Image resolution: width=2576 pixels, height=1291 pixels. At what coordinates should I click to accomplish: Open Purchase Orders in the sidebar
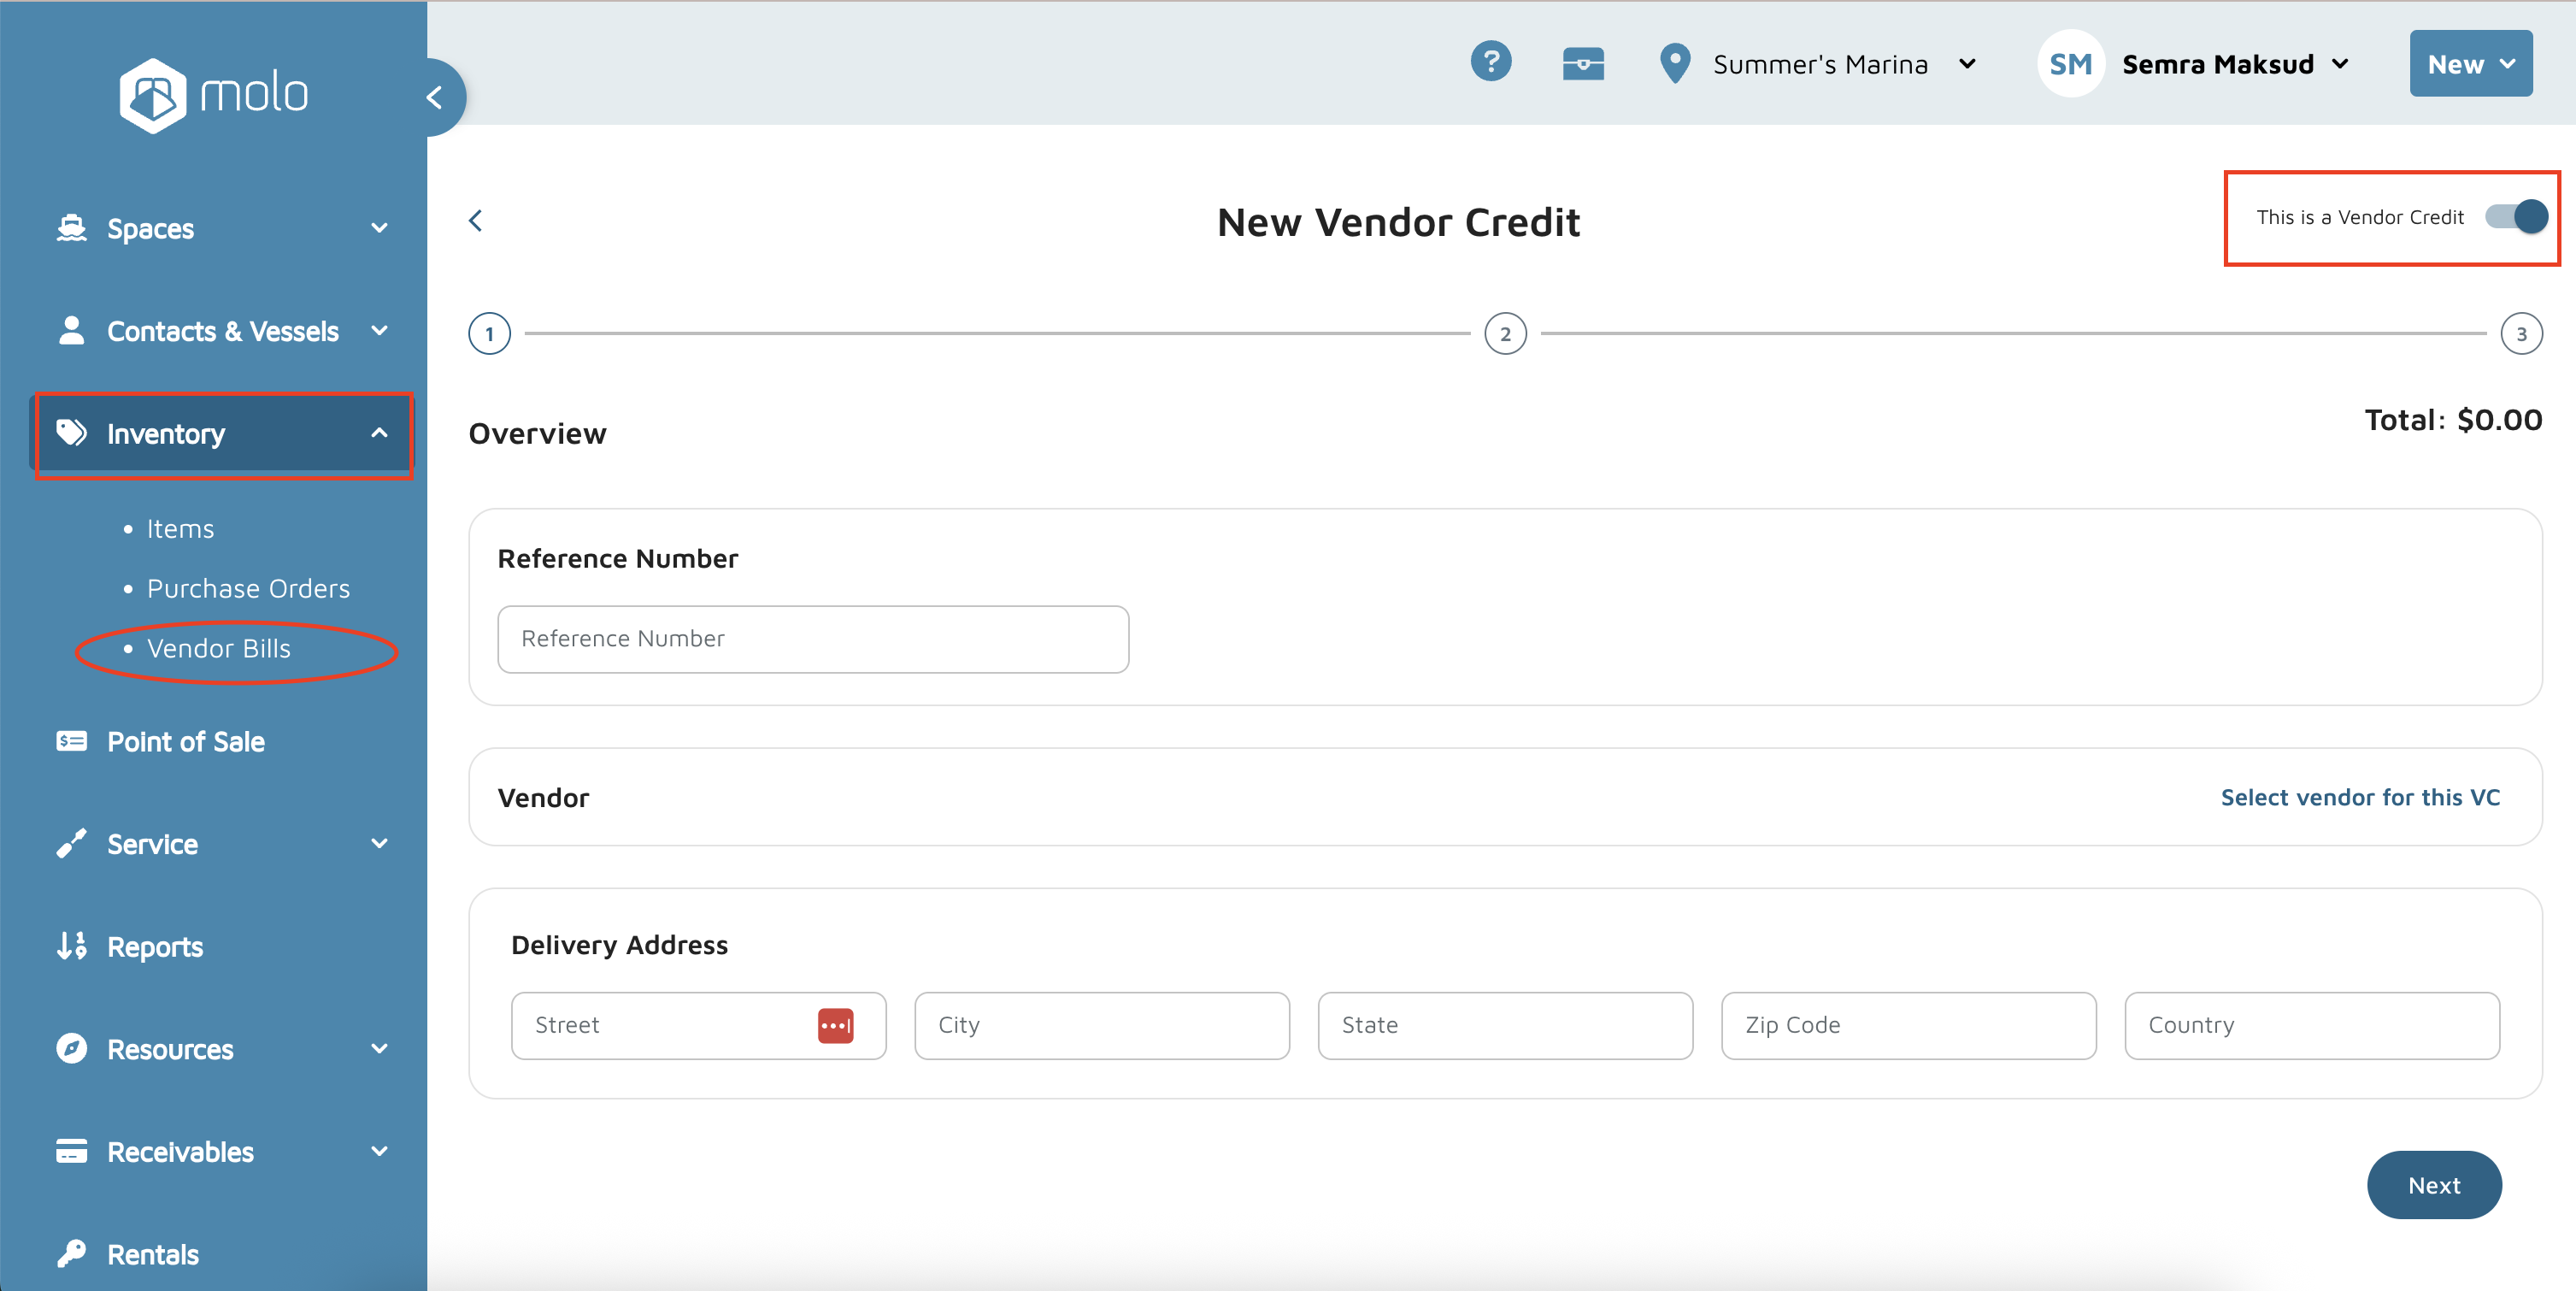point(248,589)
